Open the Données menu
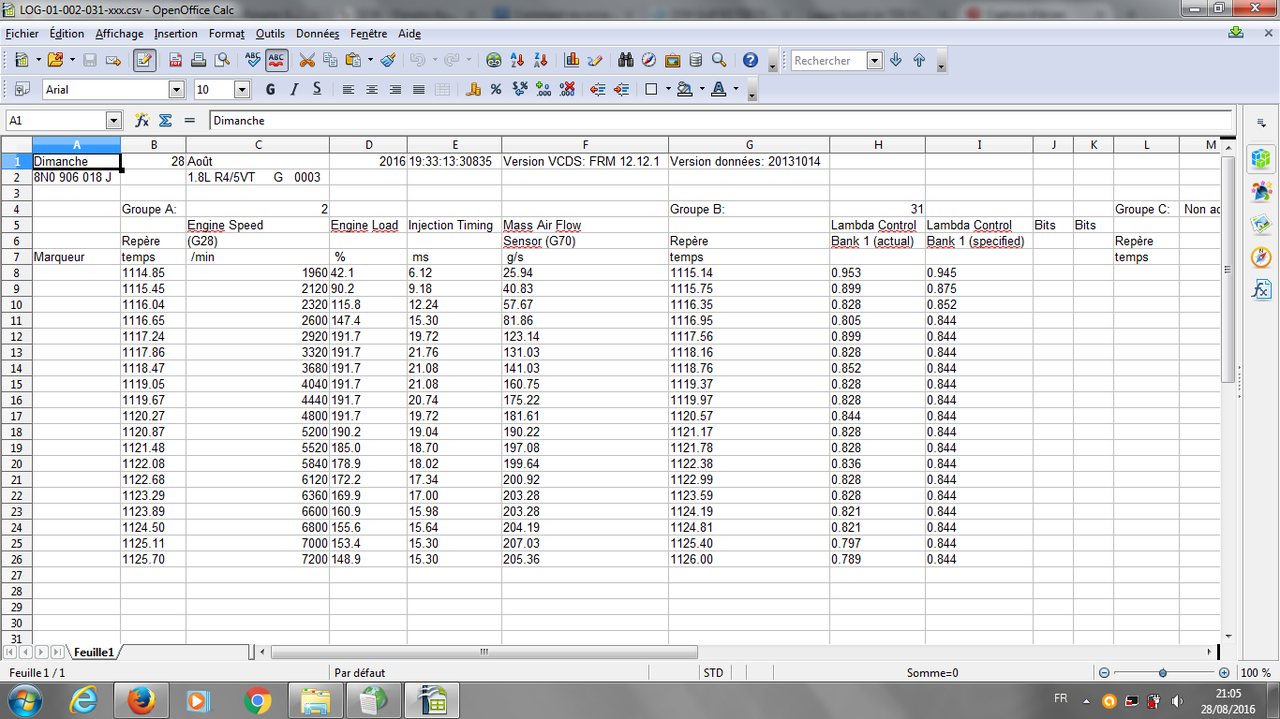 [x=317, y=33]
